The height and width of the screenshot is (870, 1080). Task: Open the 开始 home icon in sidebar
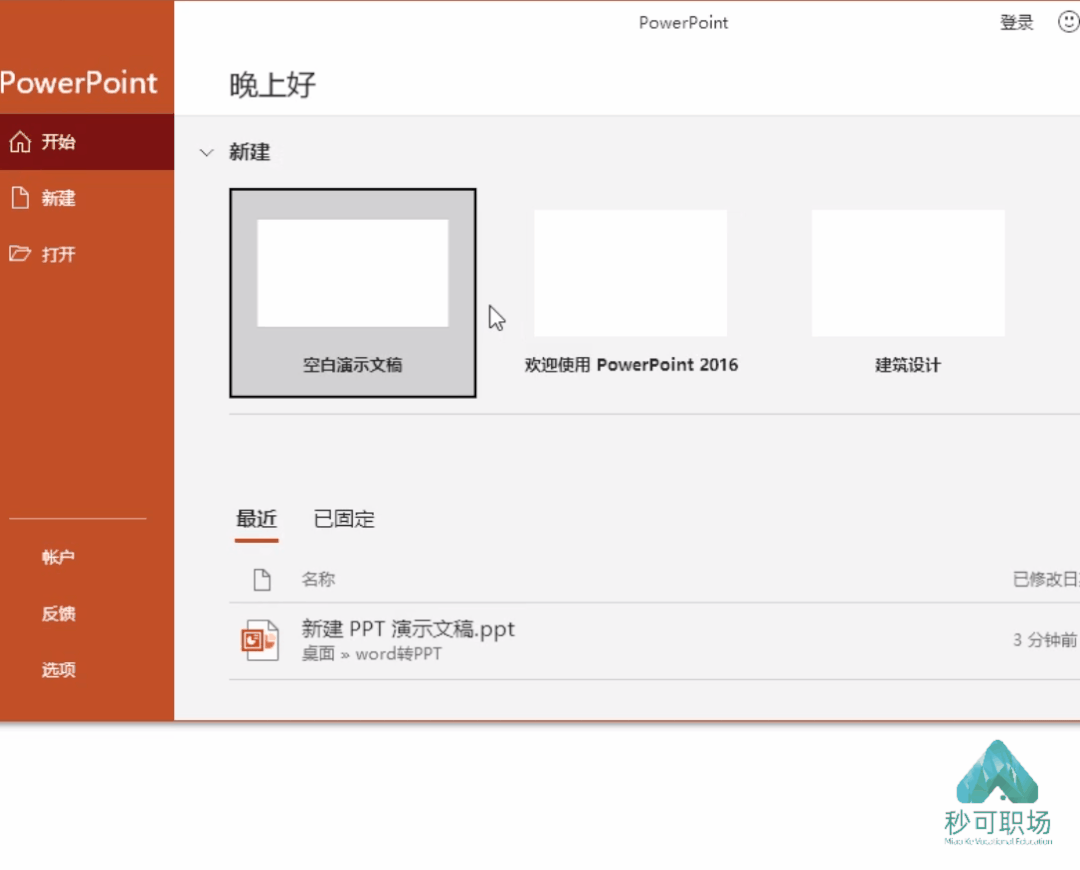(20, 142)
